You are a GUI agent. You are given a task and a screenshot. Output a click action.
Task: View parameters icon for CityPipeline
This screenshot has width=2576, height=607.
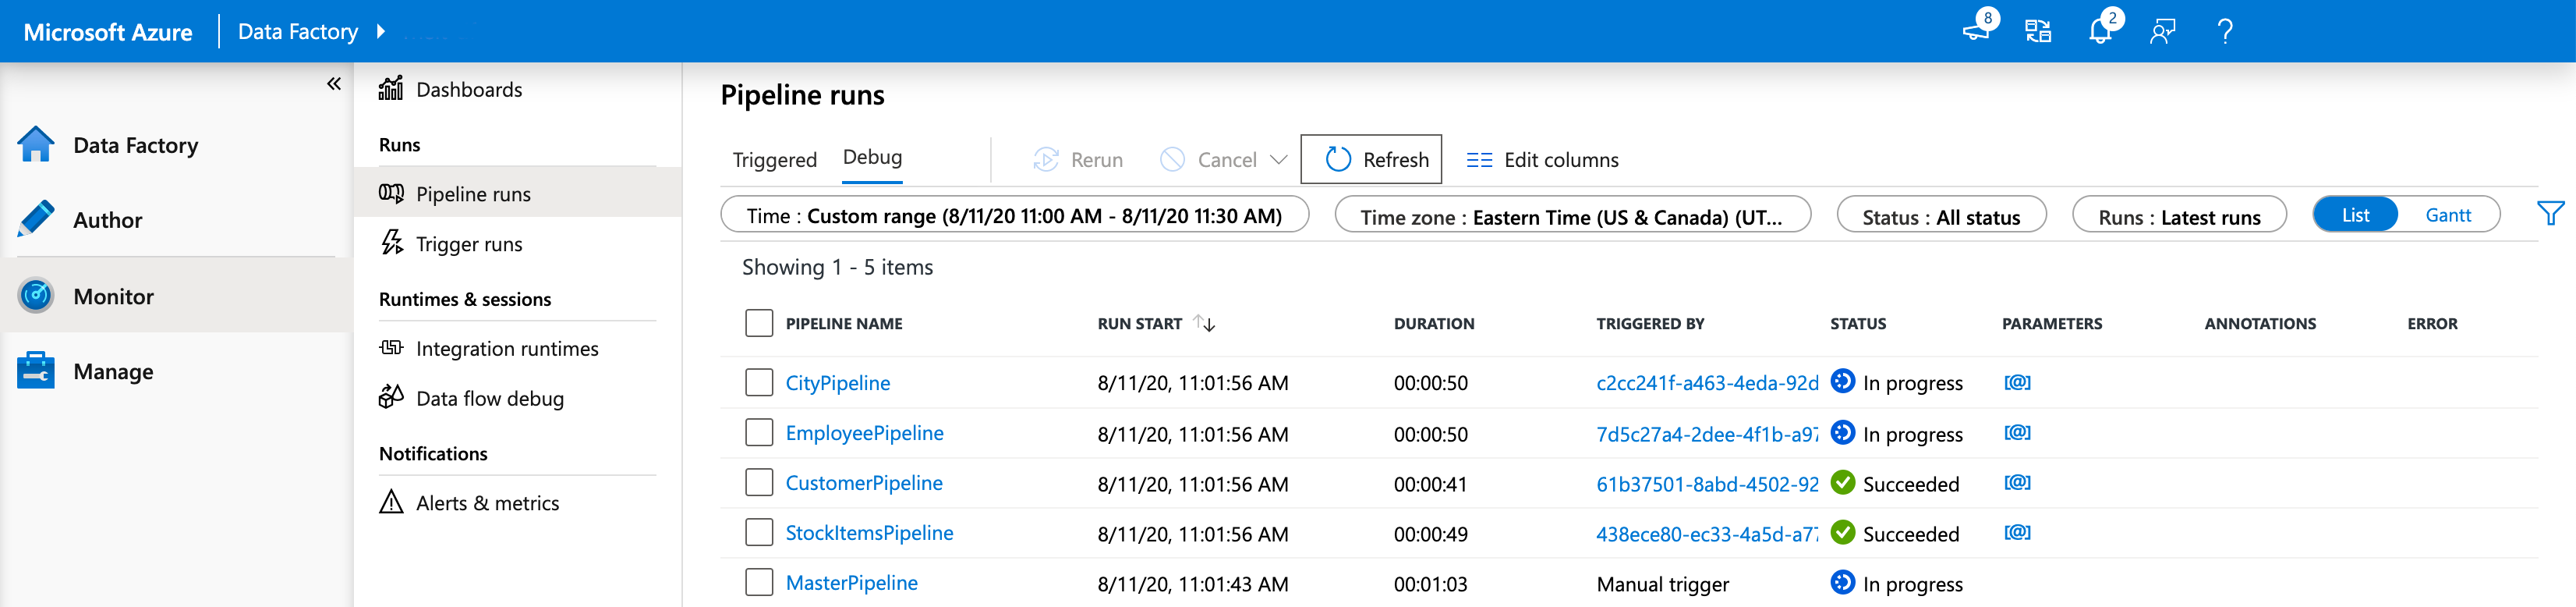tap(2017, 382)
